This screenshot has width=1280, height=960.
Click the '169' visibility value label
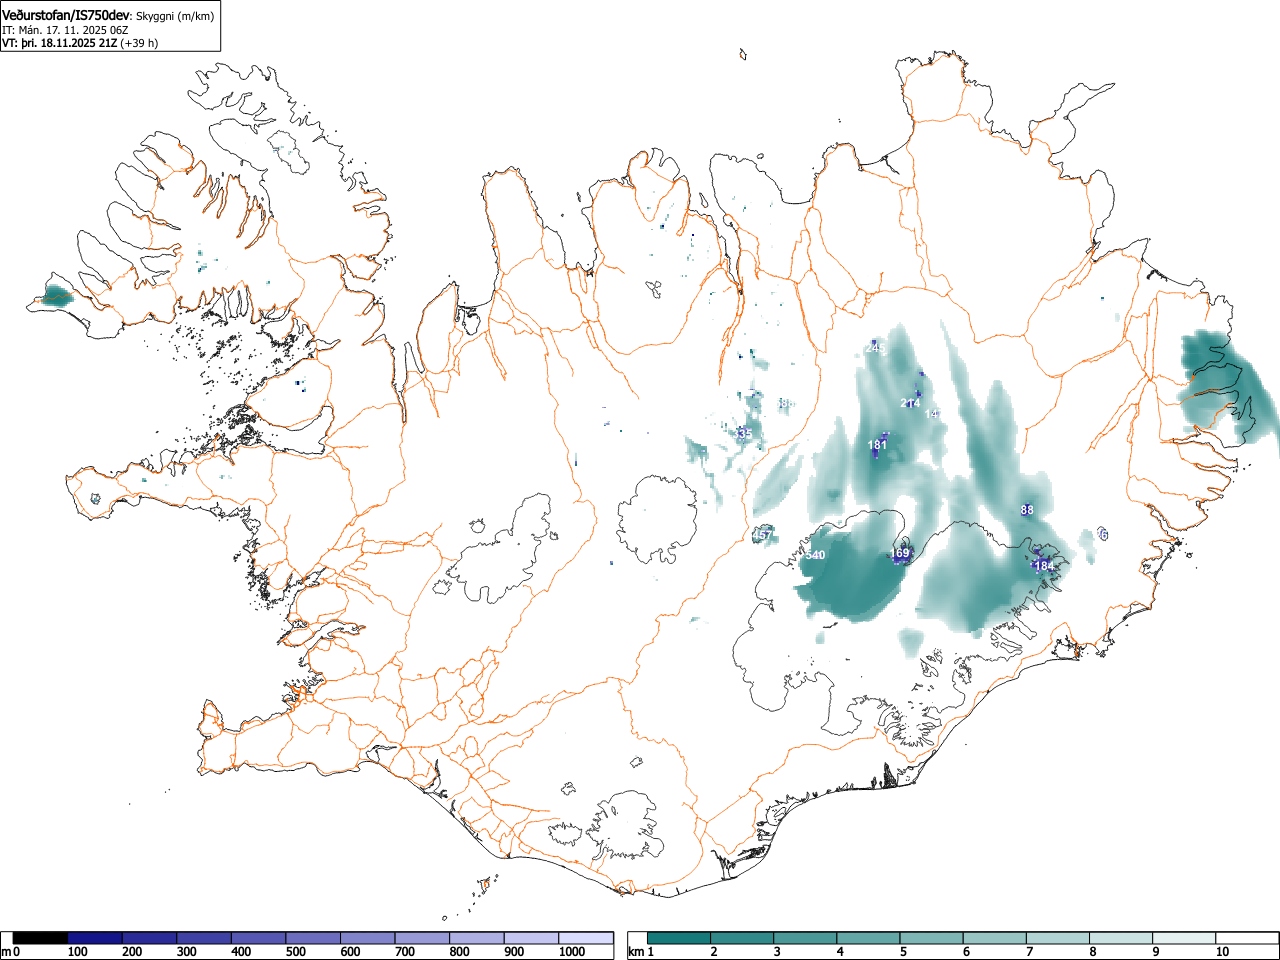coord(900,553)
